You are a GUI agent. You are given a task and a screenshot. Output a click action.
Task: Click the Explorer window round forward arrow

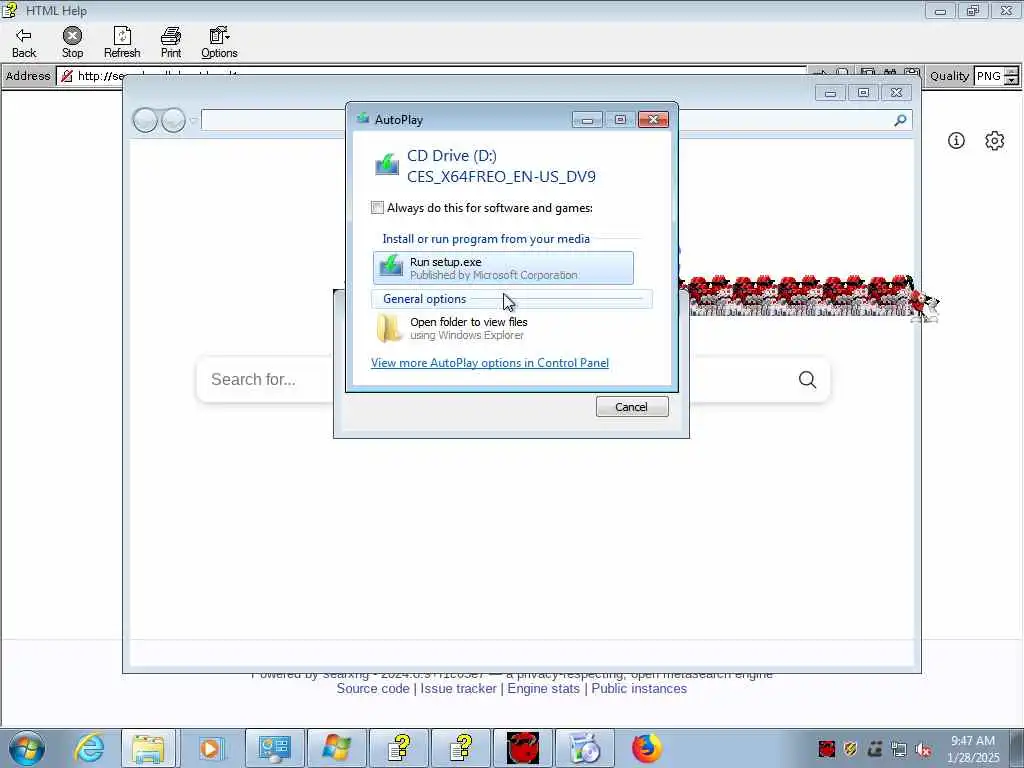tap(173, 120)
